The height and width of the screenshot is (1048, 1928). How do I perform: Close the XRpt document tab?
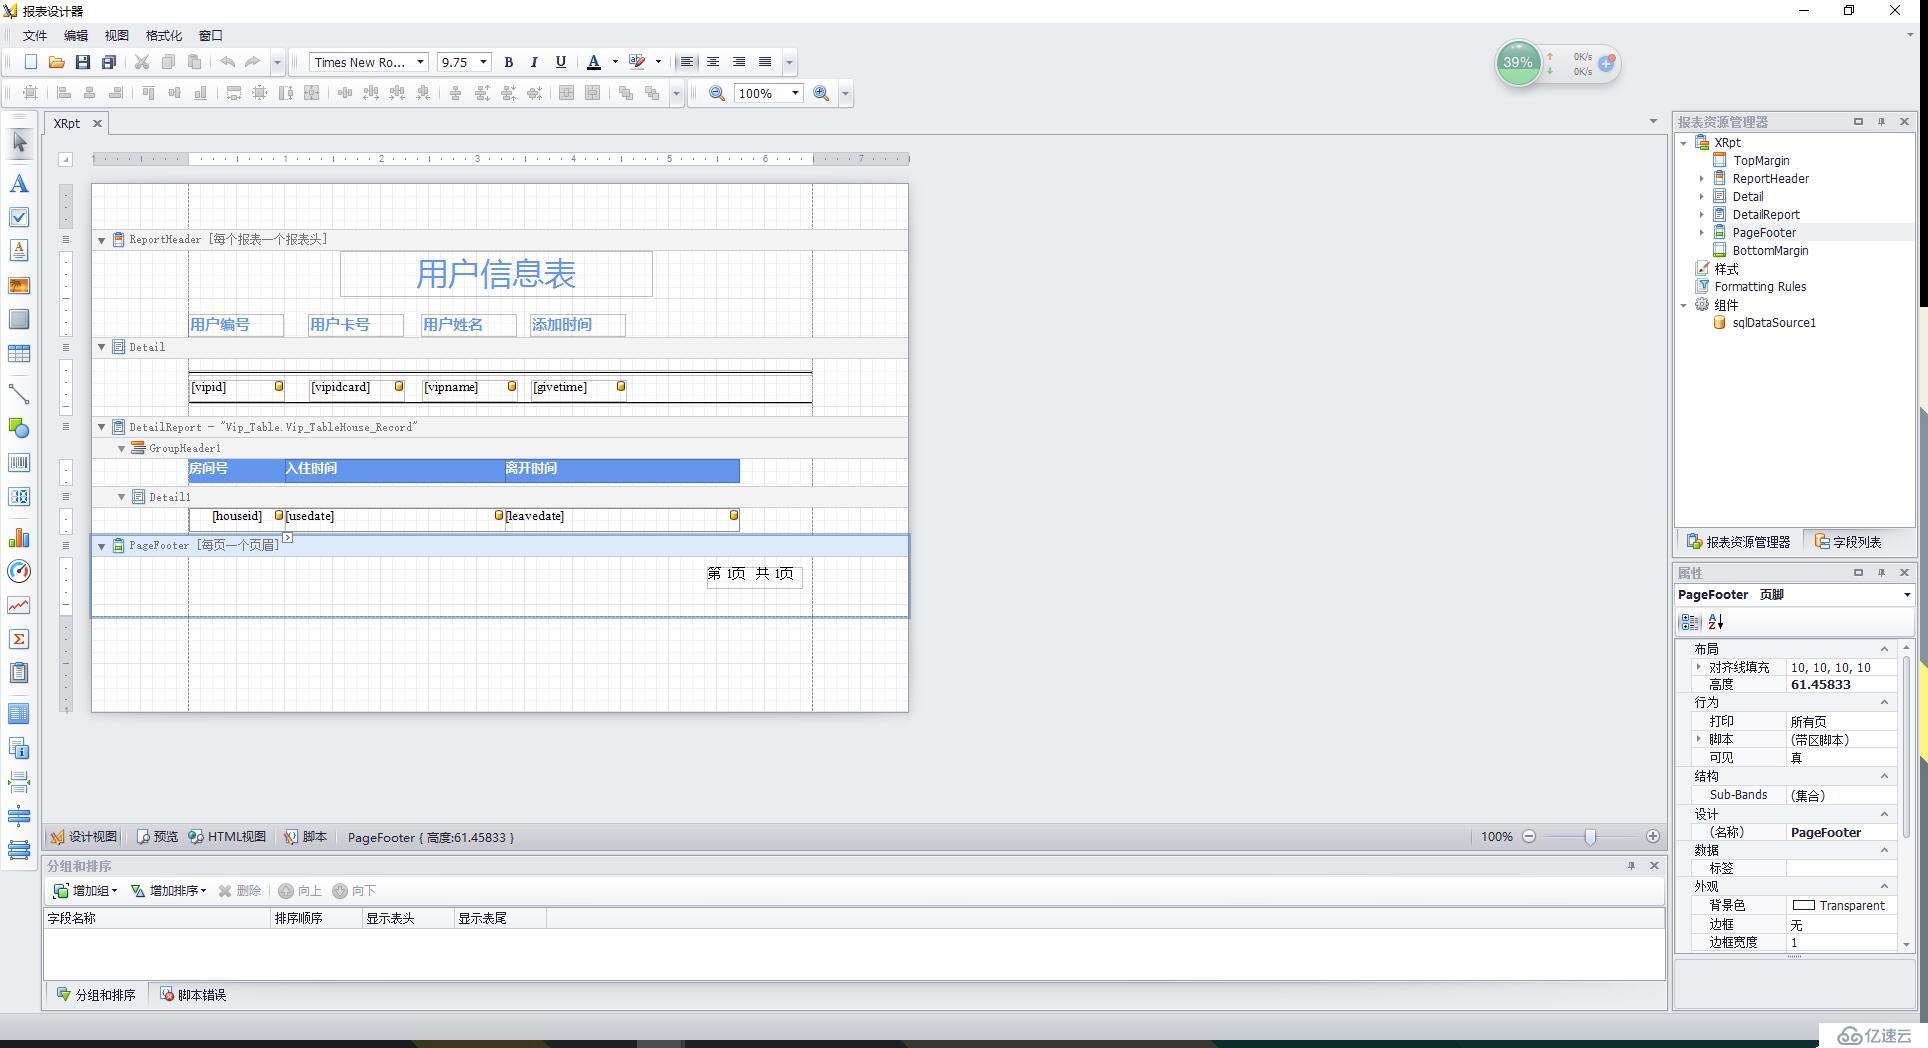pos(97,124)
